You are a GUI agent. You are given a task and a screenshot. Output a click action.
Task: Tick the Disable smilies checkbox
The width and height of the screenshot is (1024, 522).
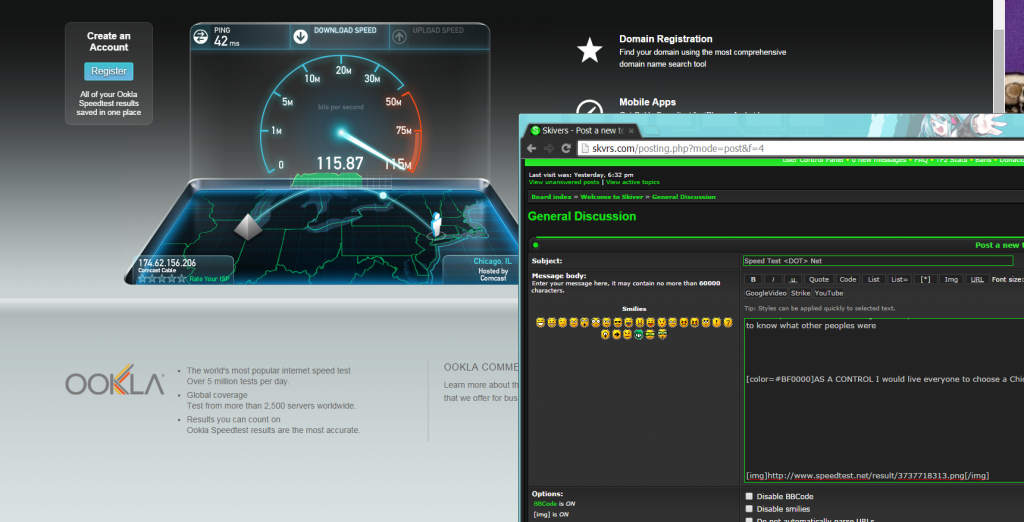[749, 508]
